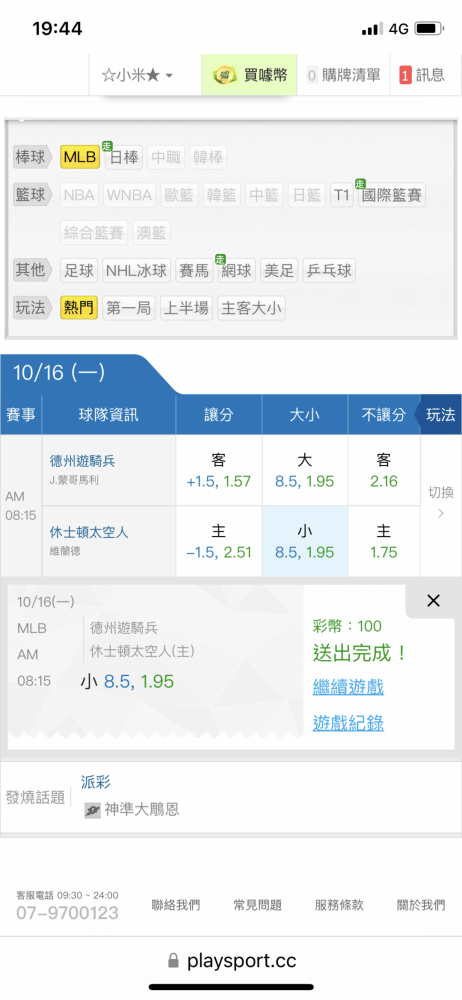
Task: Click the 繼續遊戲 link
Action: tap(348, 688)
